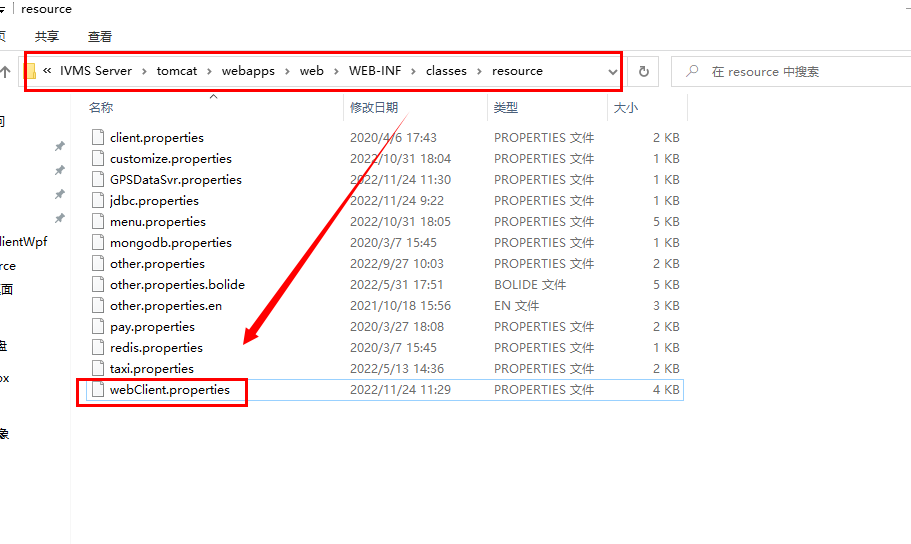The height and width of the screenshot is (544, 911).
Task: Click the up-directory arrow
Action: pyautogui.click(x=5, y=71)
